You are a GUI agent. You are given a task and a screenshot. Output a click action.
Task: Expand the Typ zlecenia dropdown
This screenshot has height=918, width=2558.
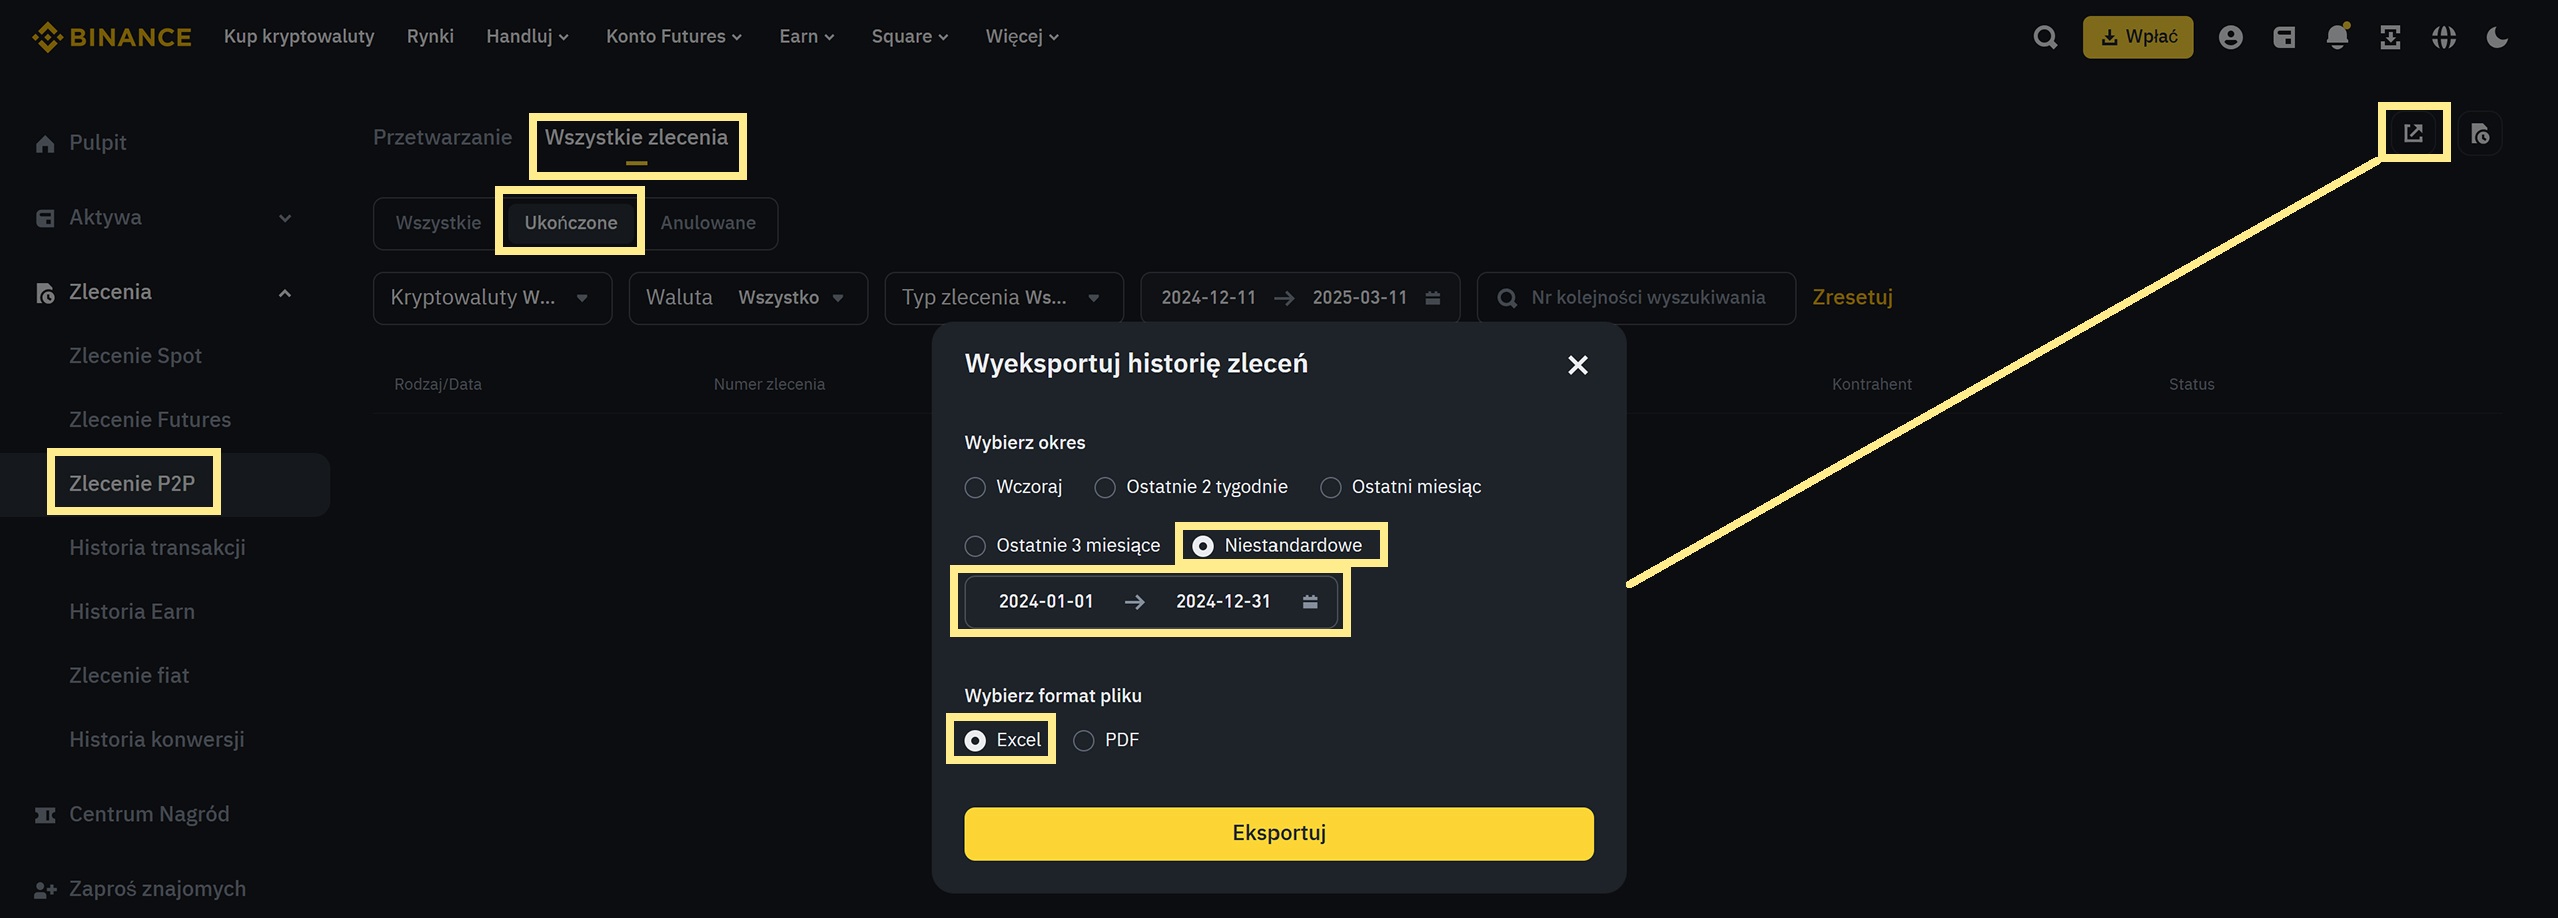[1003, 298]
